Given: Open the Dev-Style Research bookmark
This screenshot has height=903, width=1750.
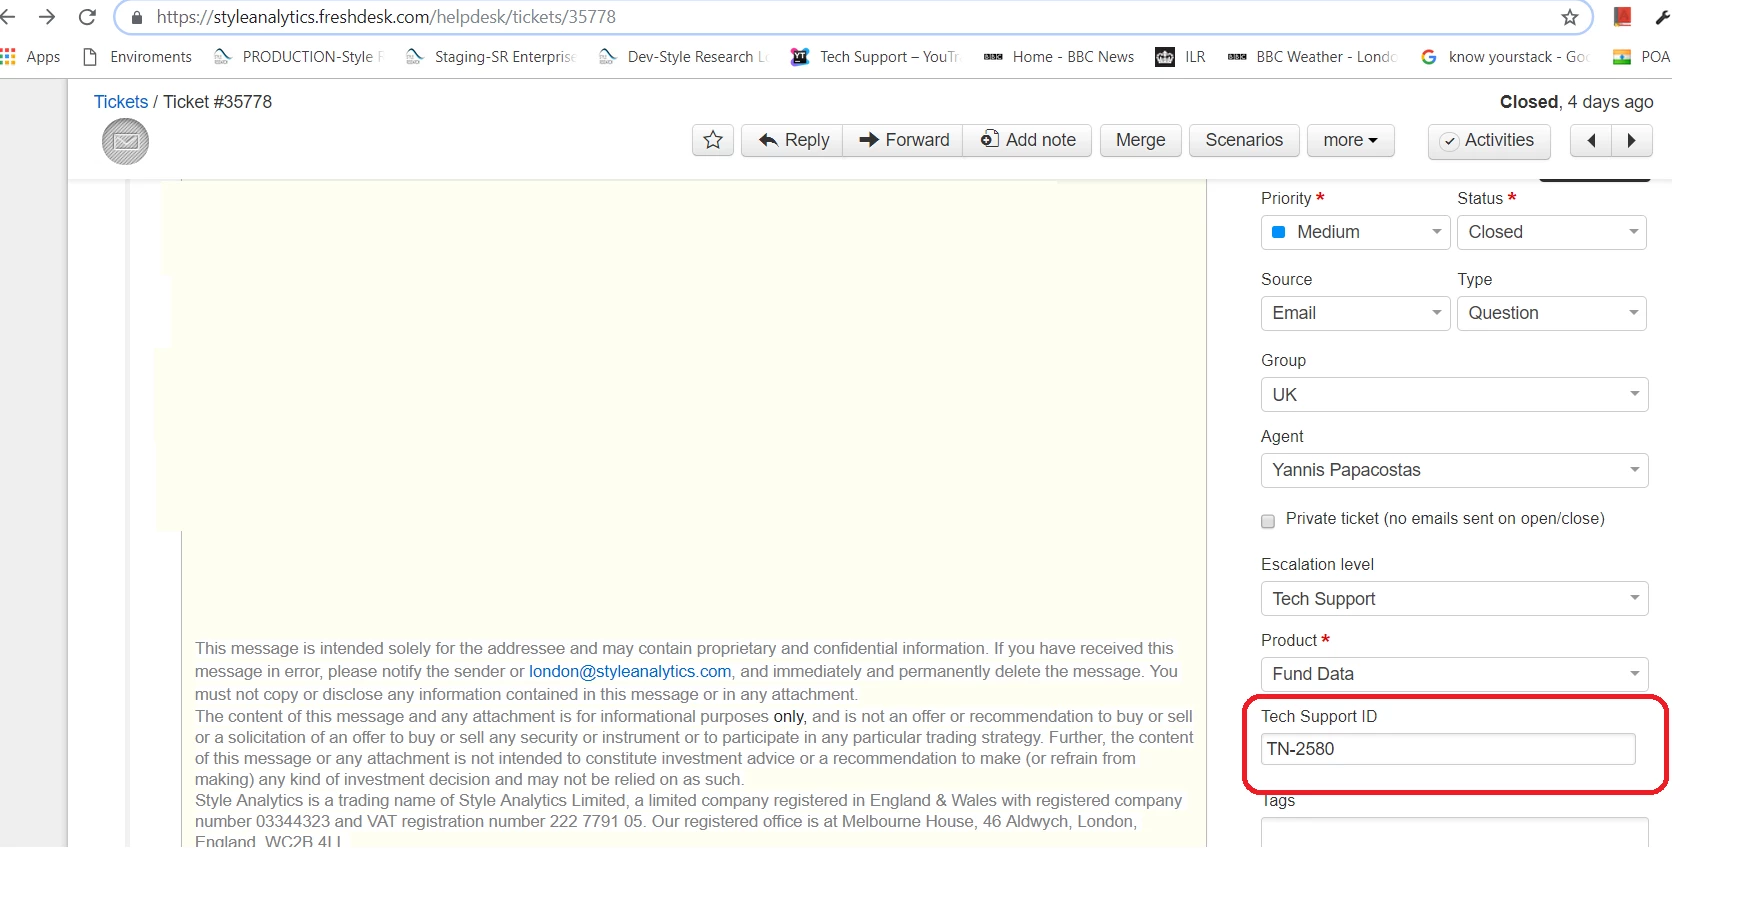Looking at the screenshot, I should 683,57.
